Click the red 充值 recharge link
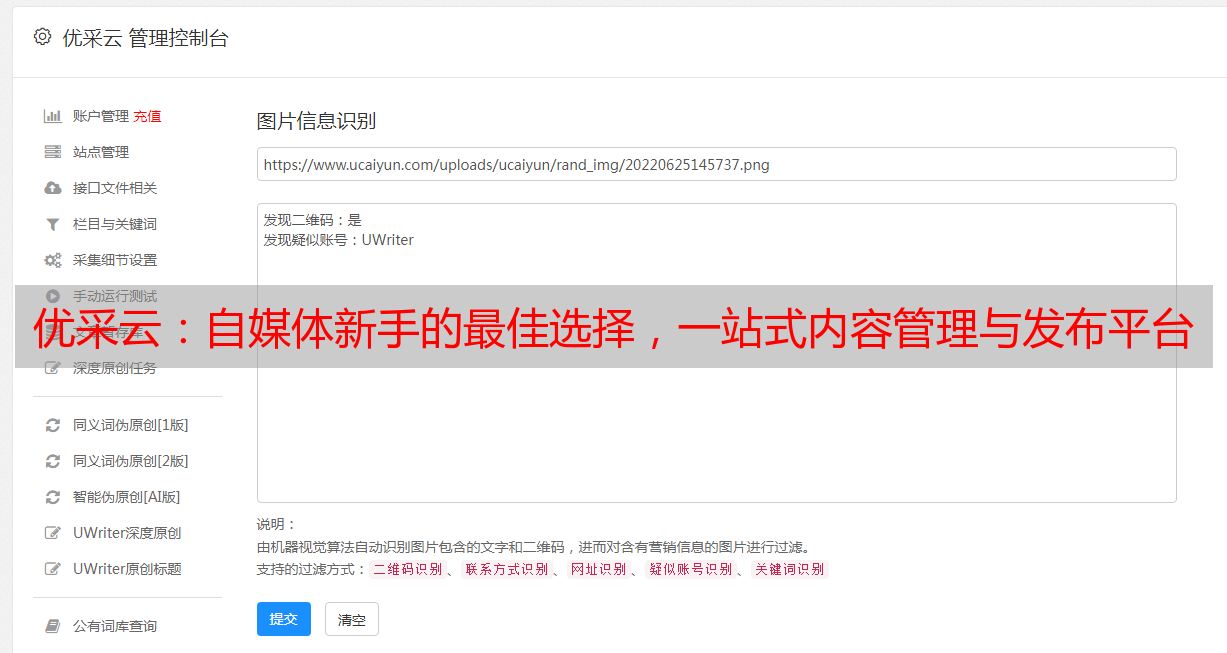Image resolution: width=1227 pixels, height=653 pixels. (147, 116)
